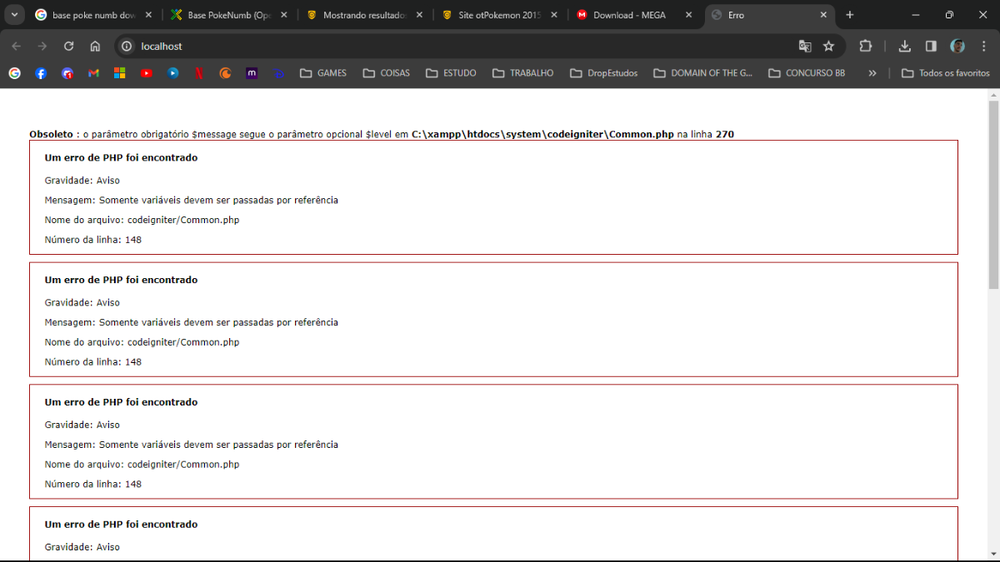Screen dimensions: 1000x562
Task: Open the Todos os favoritos folder
Action: (945, 73)
